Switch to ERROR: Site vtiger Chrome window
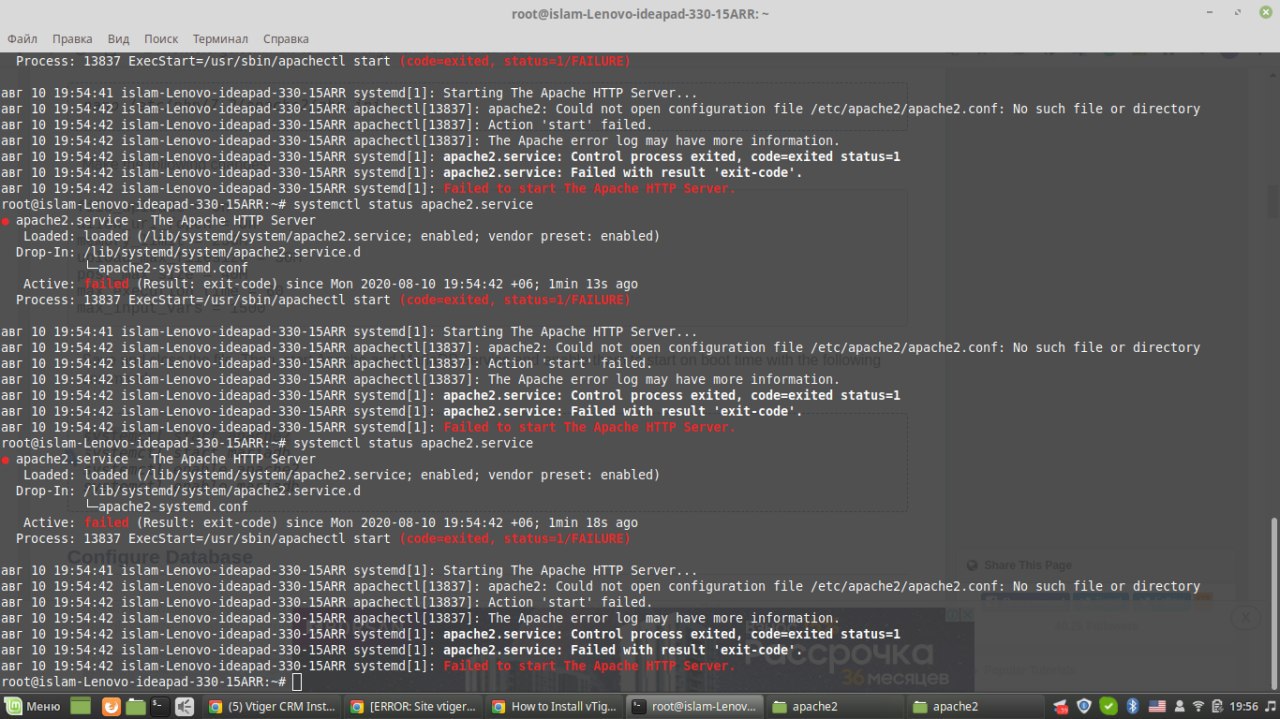The image size is (1280, 719). [413, 707]
